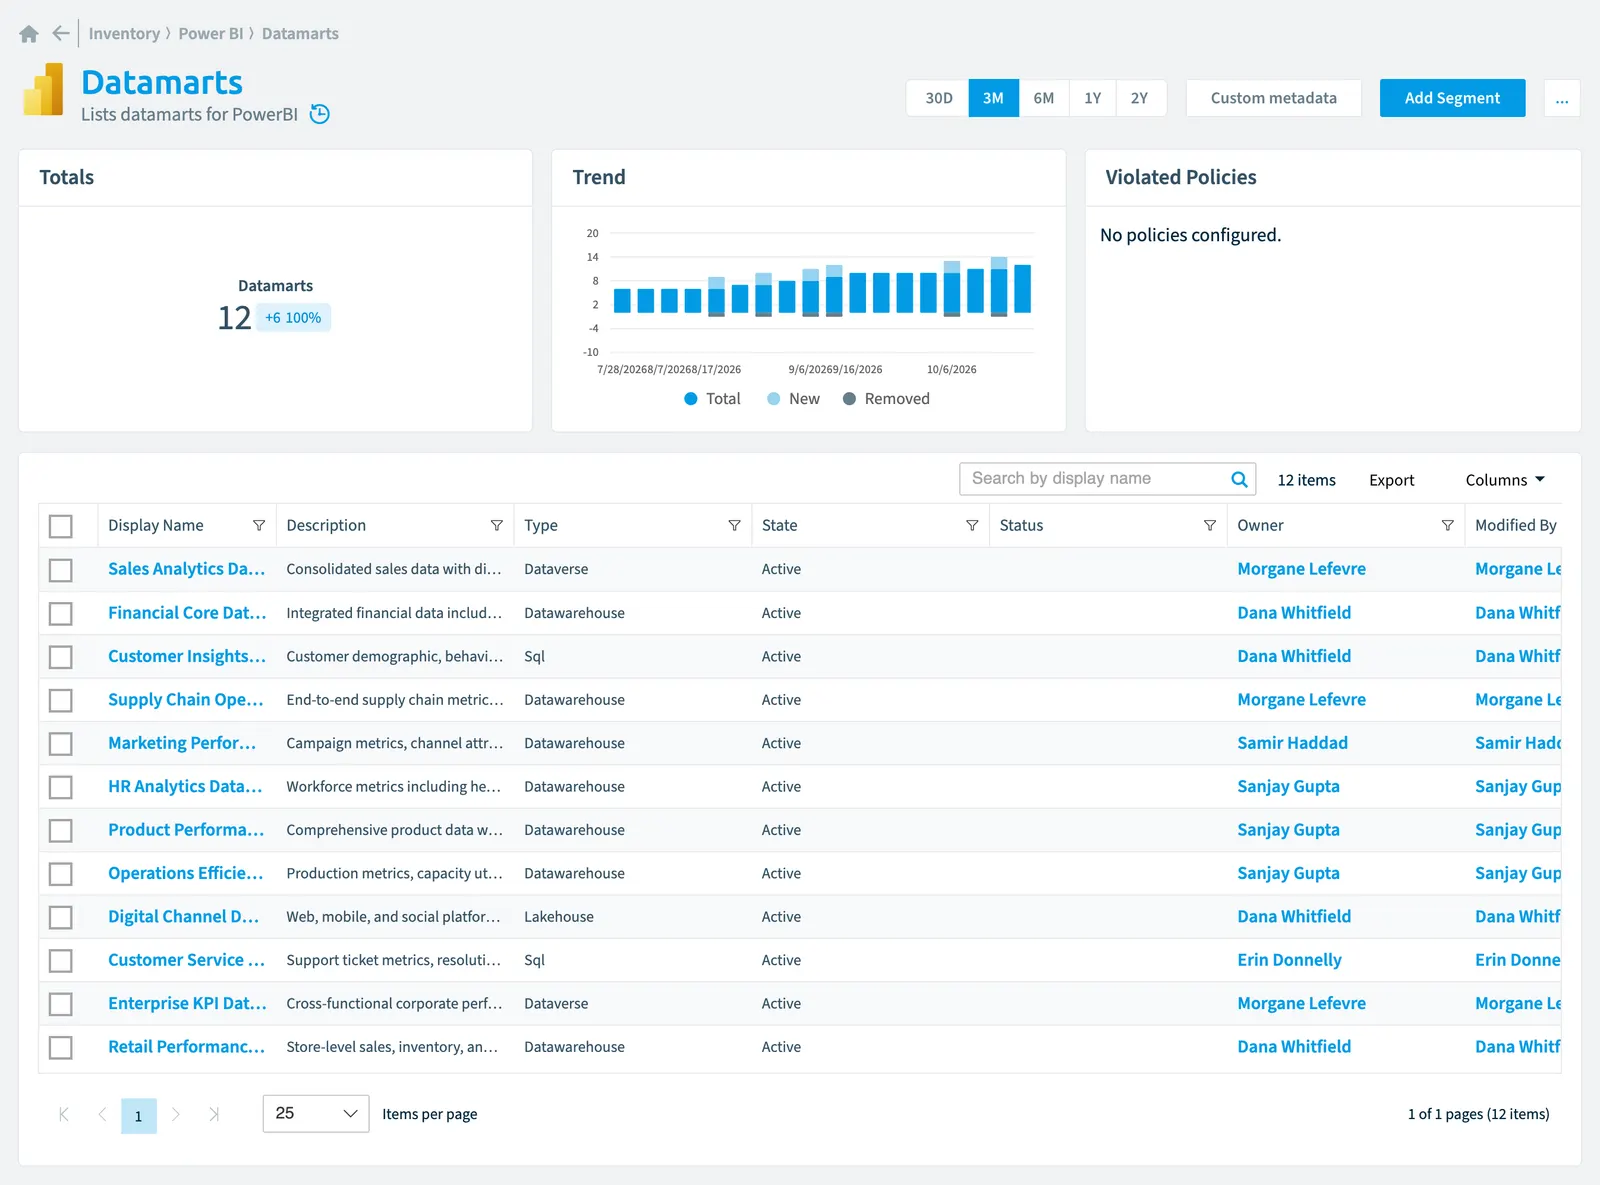Viewport: 1600px width, 1185px height.
Task: Check the HR Analytics row checkbox
Action: click(61, 787)
